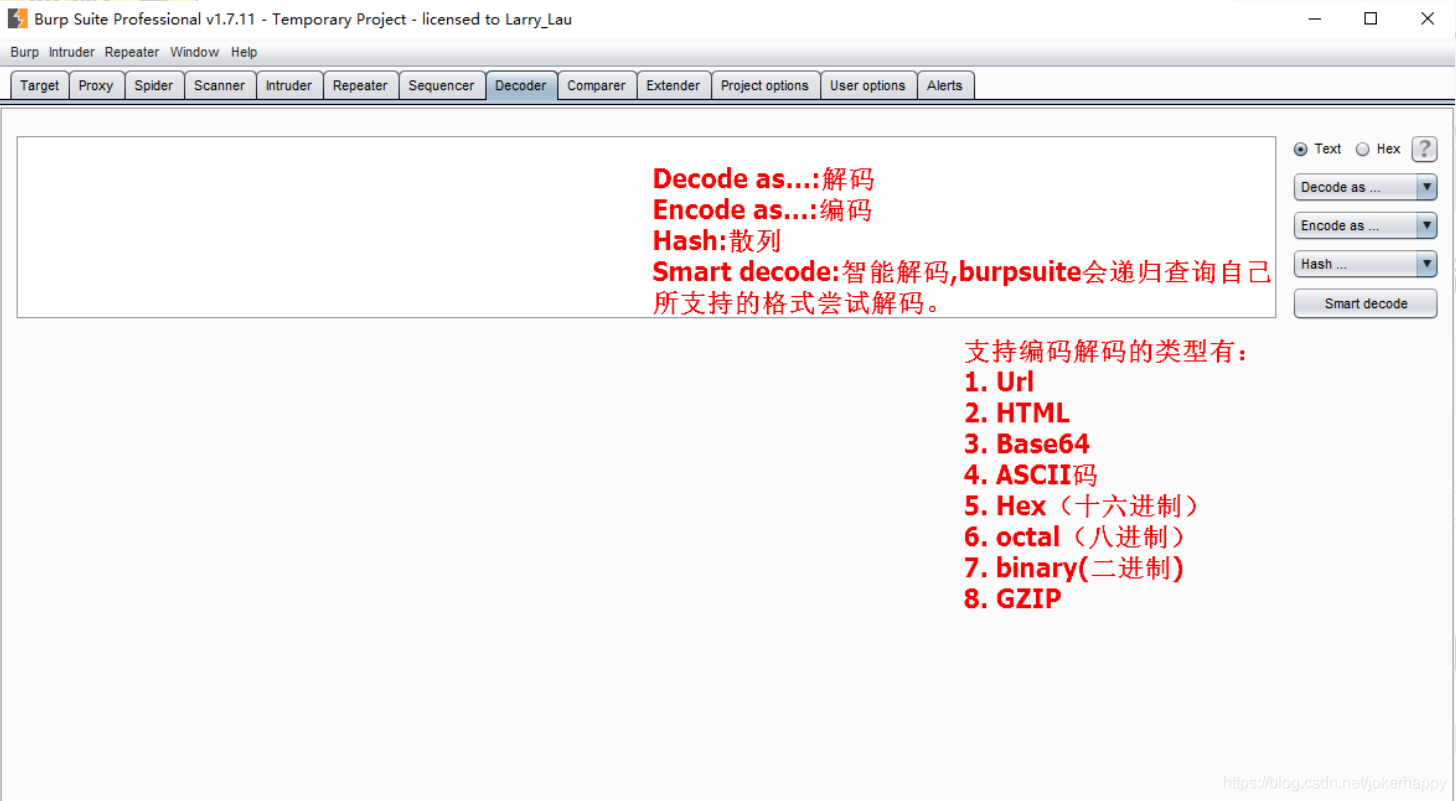Click the Burp Suite logo in title bar
Image resolution: width=1456 pixels, height=801 pixels.
click(17, 18)
